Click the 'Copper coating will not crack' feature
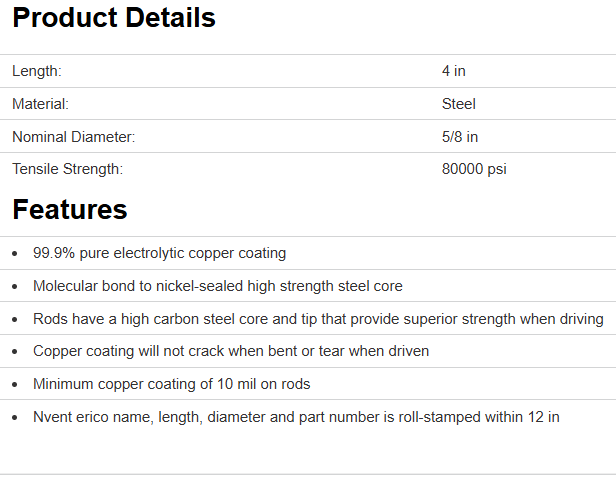Viewport: 616px width, 486px height. (x=231, y=351)
